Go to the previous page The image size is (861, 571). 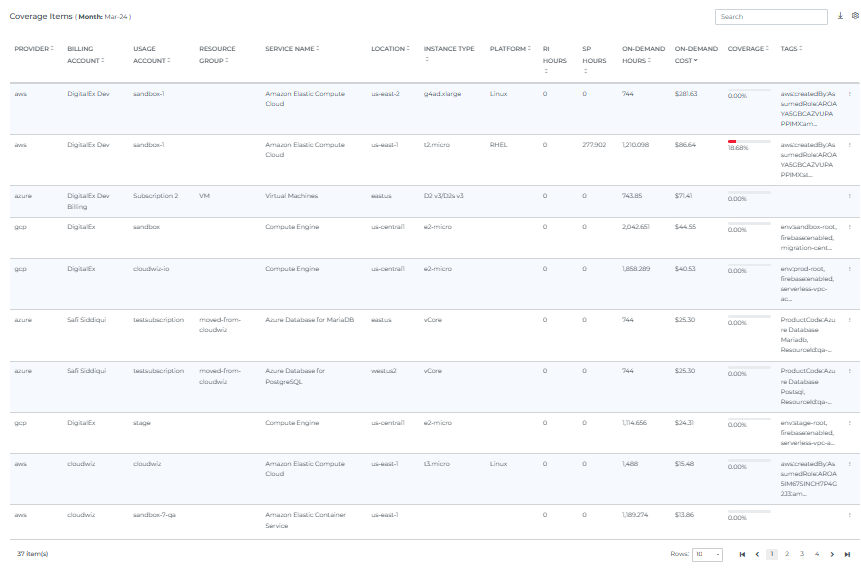click(757, 554)
